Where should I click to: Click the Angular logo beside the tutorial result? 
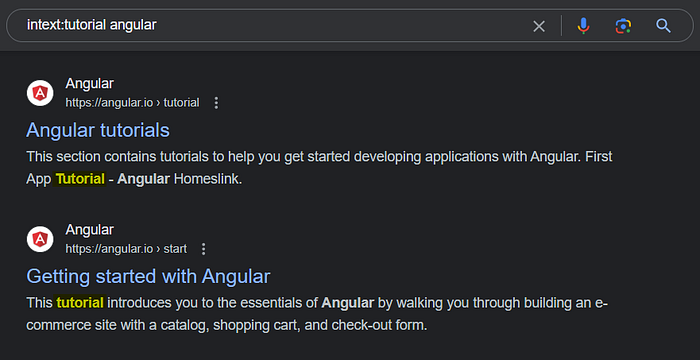40,93
